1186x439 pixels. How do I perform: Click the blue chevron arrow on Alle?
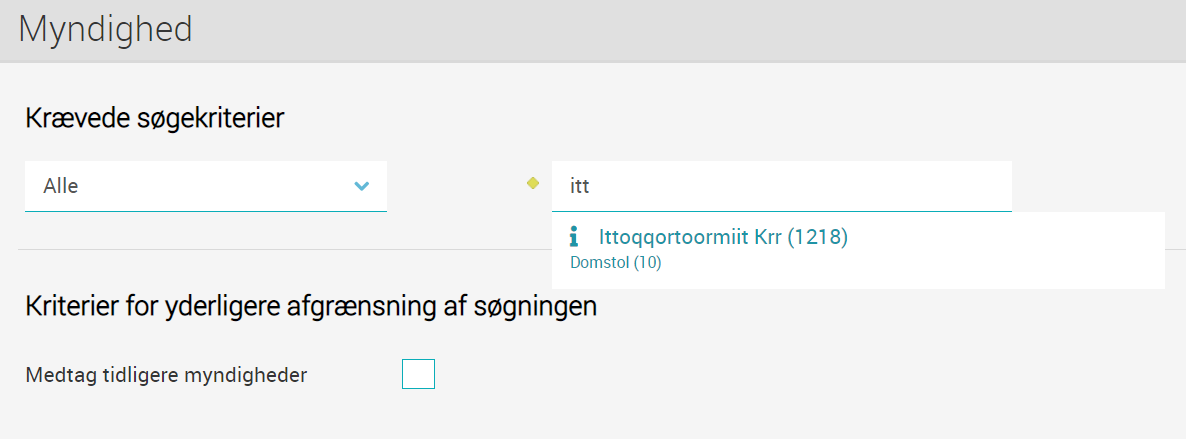point(362,185)
